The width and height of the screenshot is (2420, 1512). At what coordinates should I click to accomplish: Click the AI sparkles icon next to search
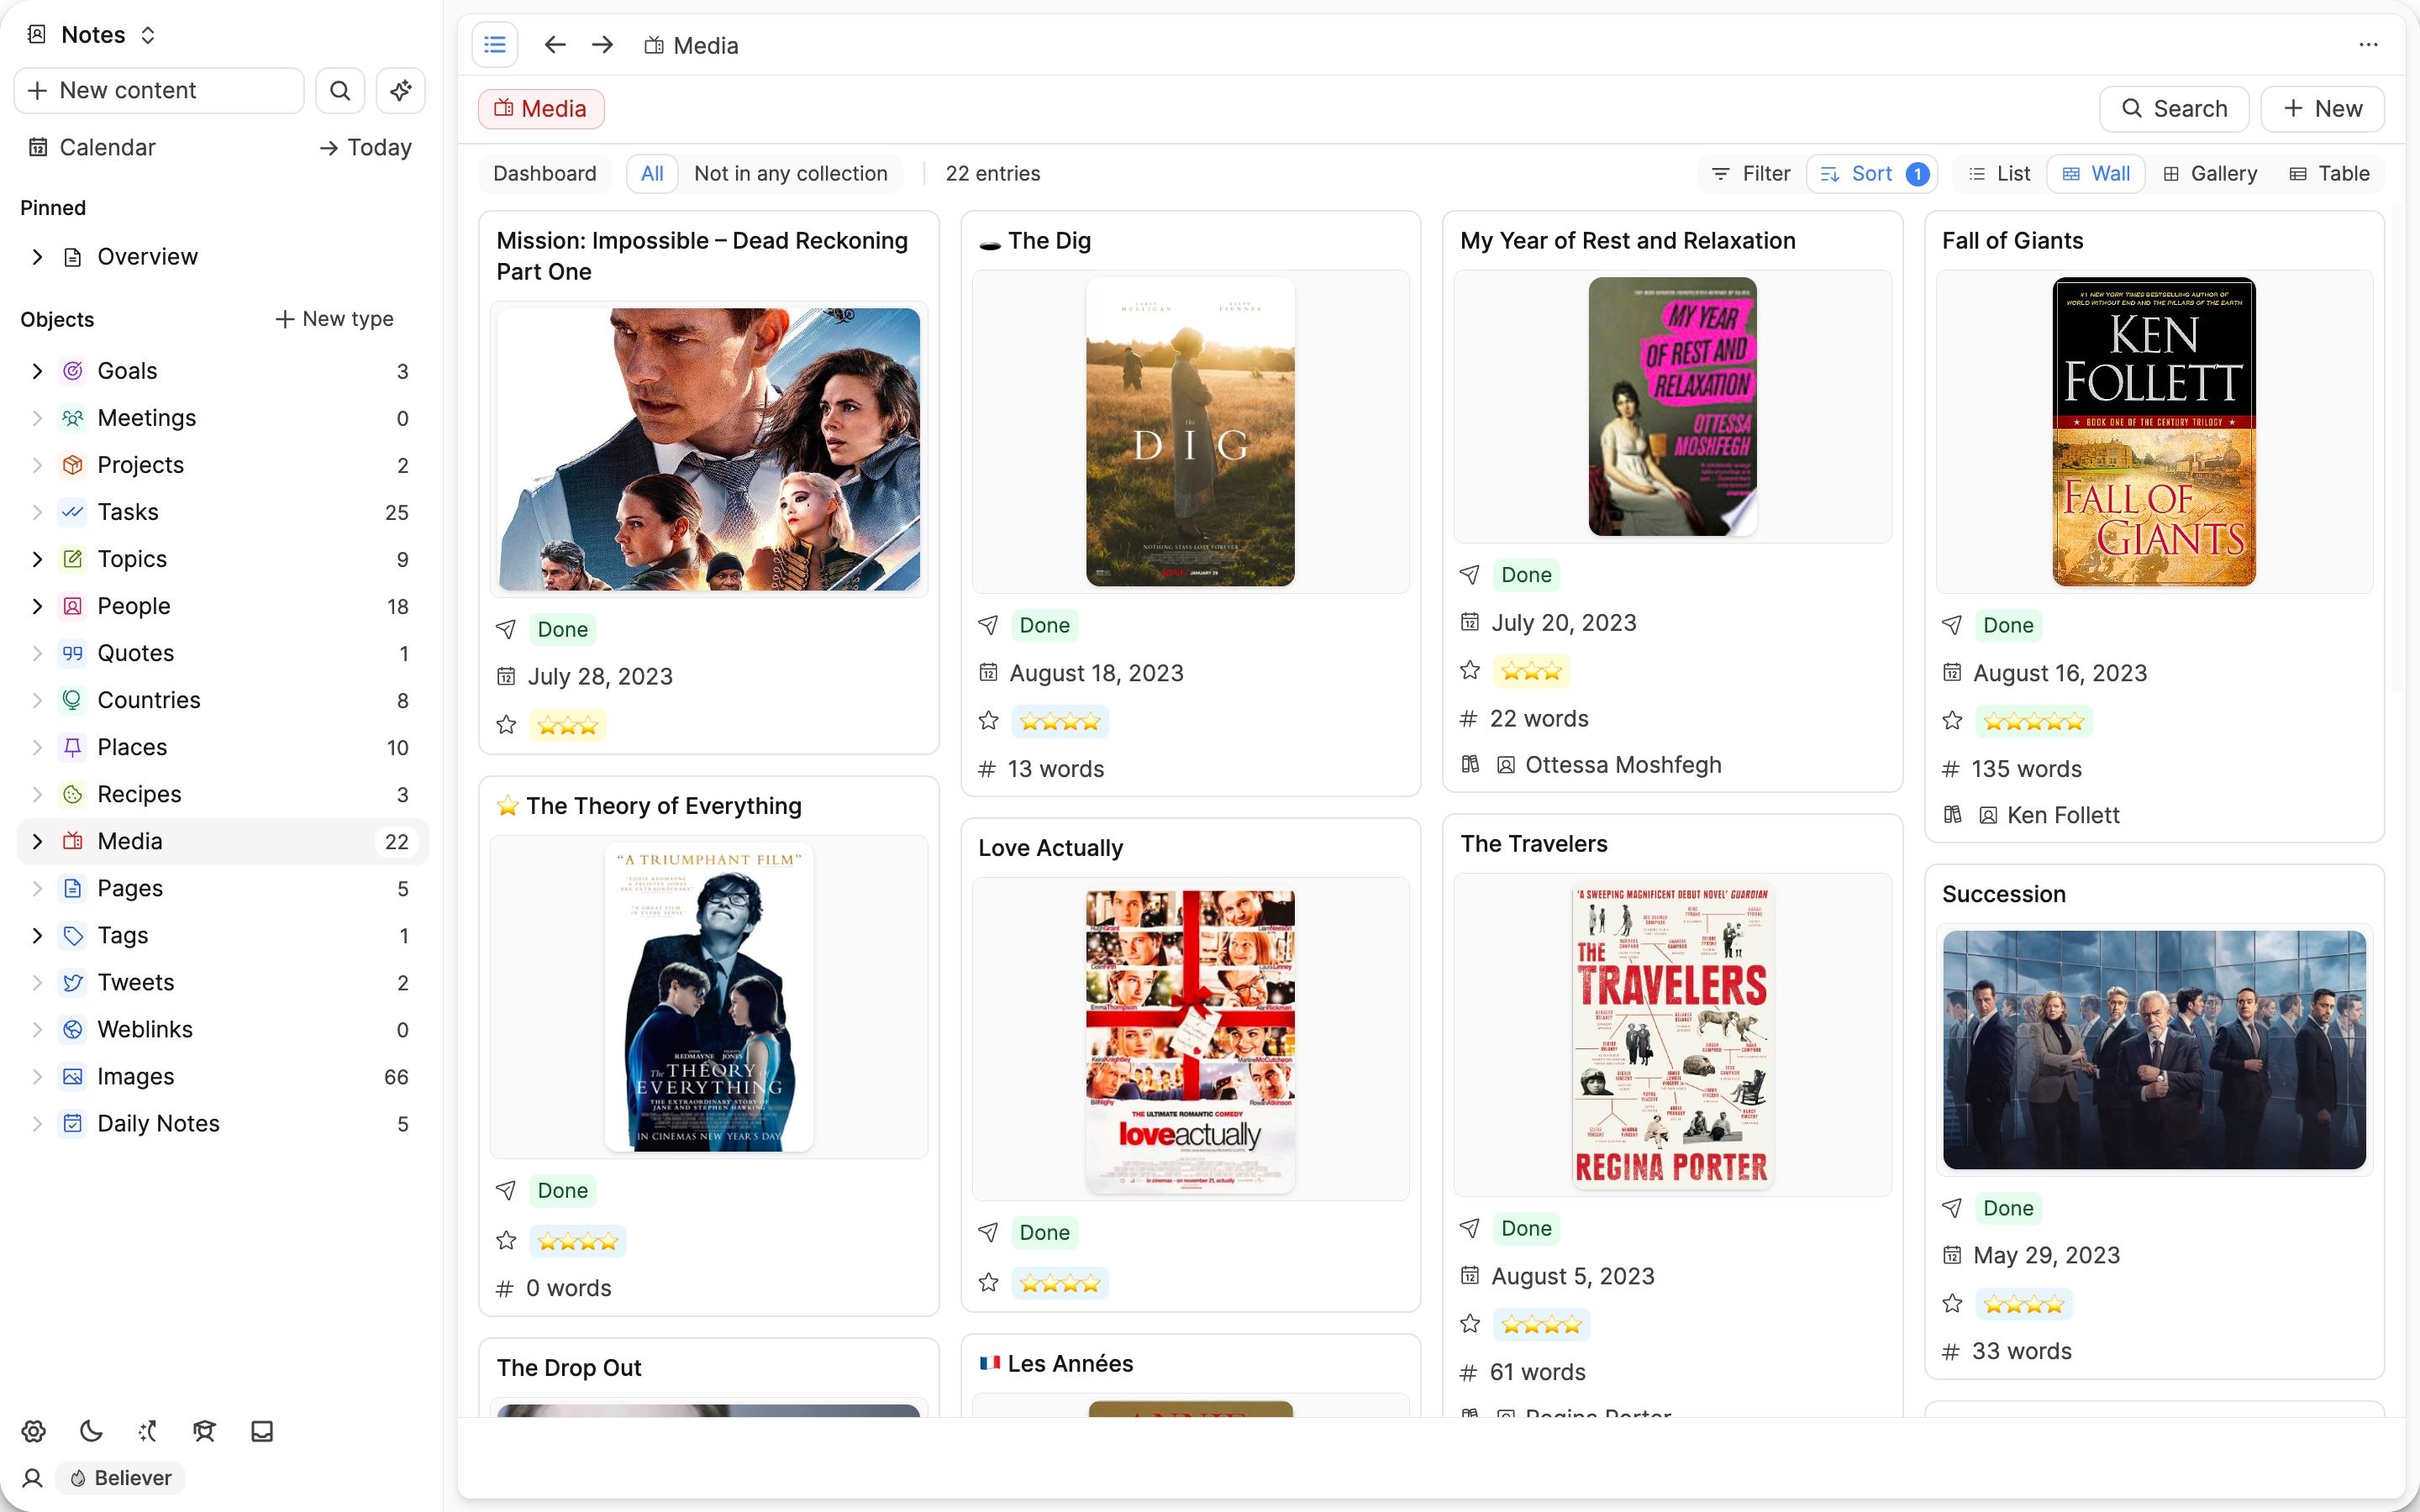pyautogui.click(x=400, y=90)
